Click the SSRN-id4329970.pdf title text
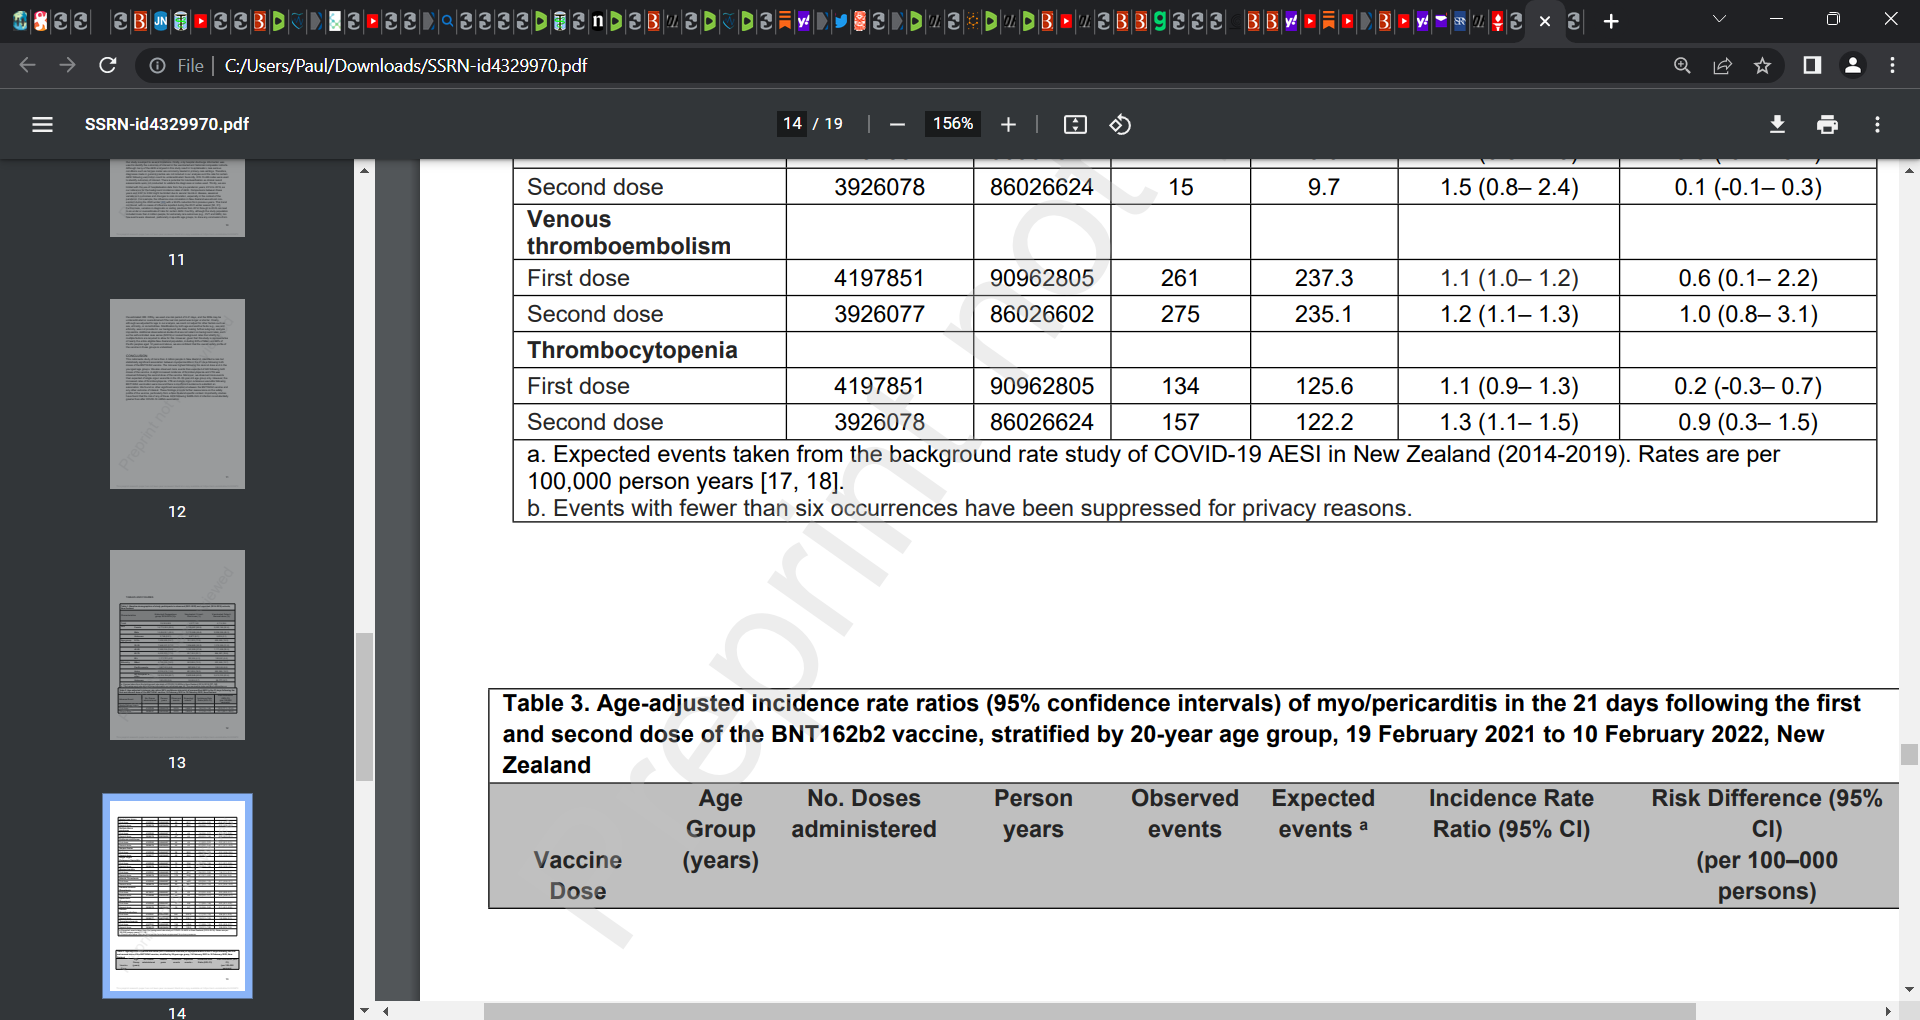Screen dimensions: 1920x1020 (166, 124)
